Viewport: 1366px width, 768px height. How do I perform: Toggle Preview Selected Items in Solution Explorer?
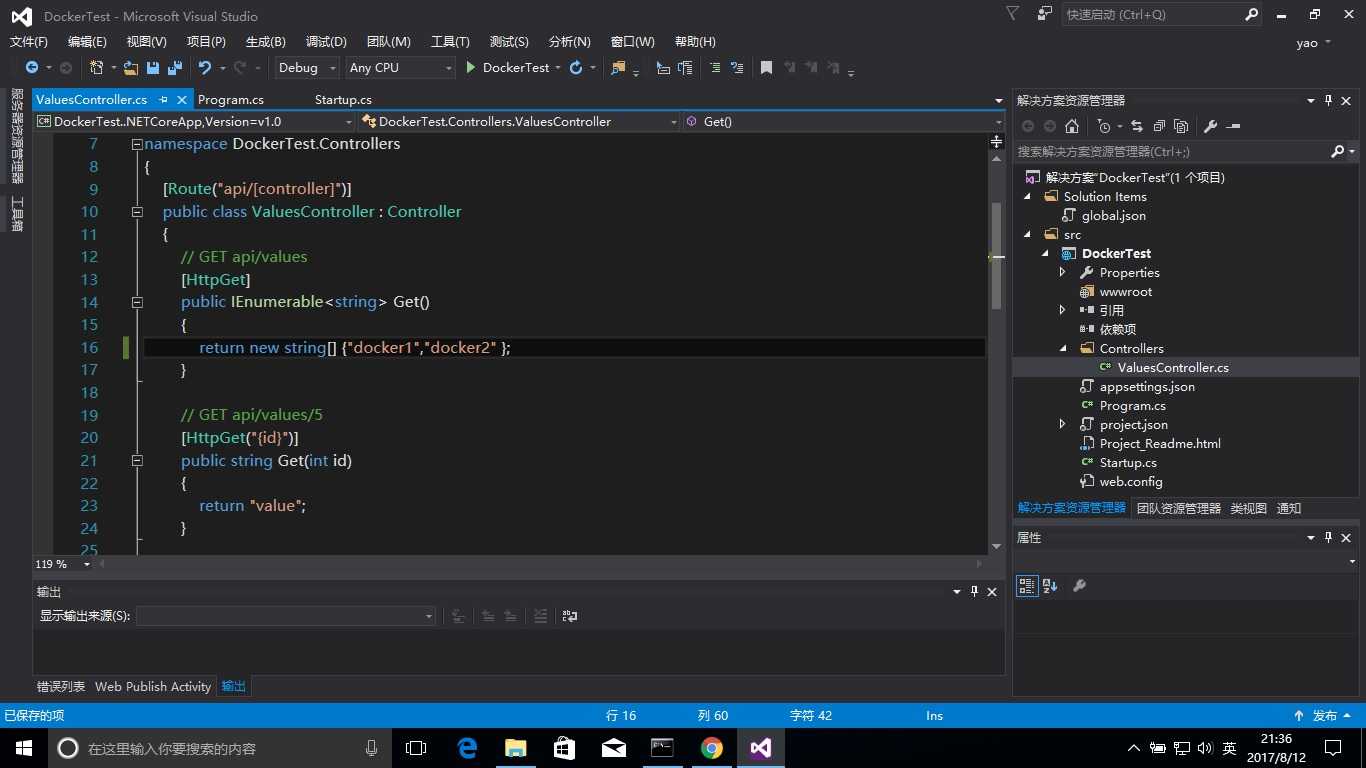(1233, 126)
